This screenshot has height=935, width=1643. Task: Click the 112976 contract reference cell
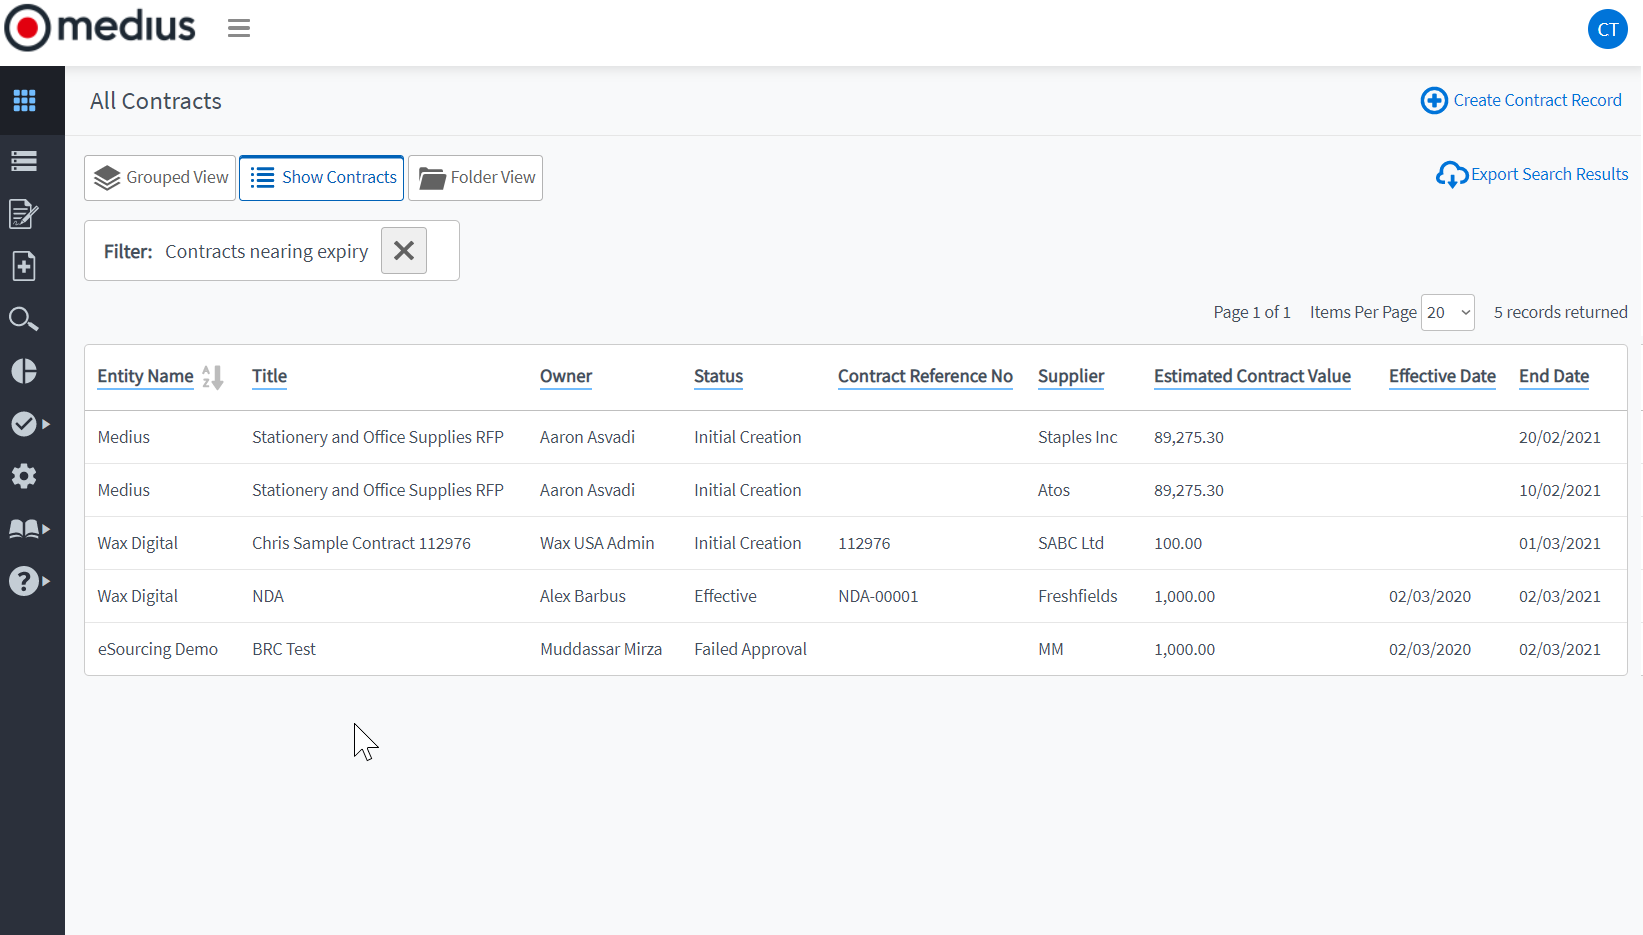point(864,543)
